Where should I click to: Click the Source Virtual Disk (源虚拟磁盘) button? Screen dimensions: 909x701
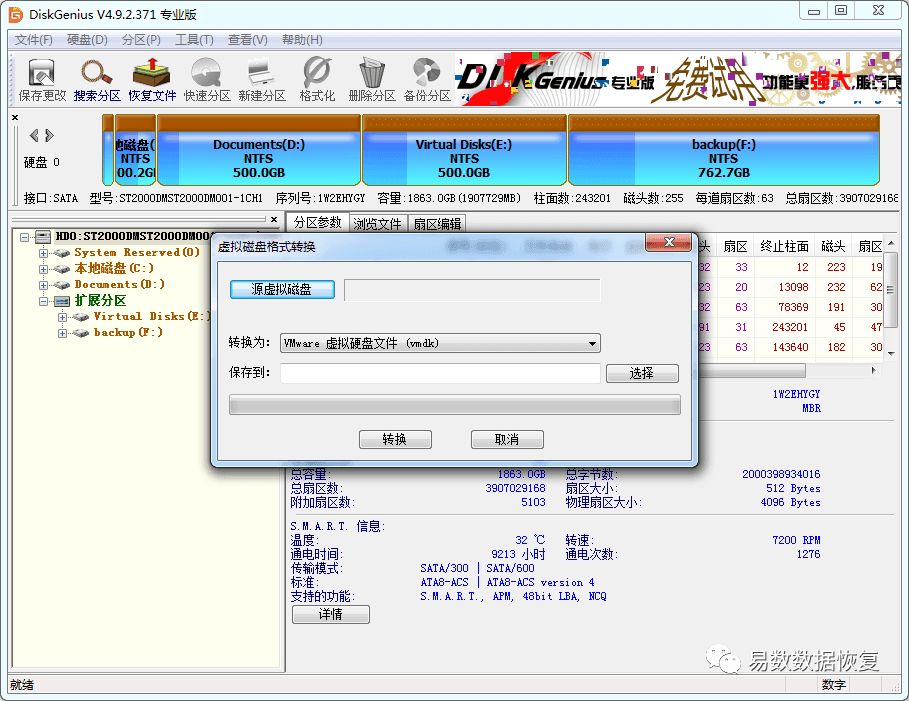click(282, 289)
